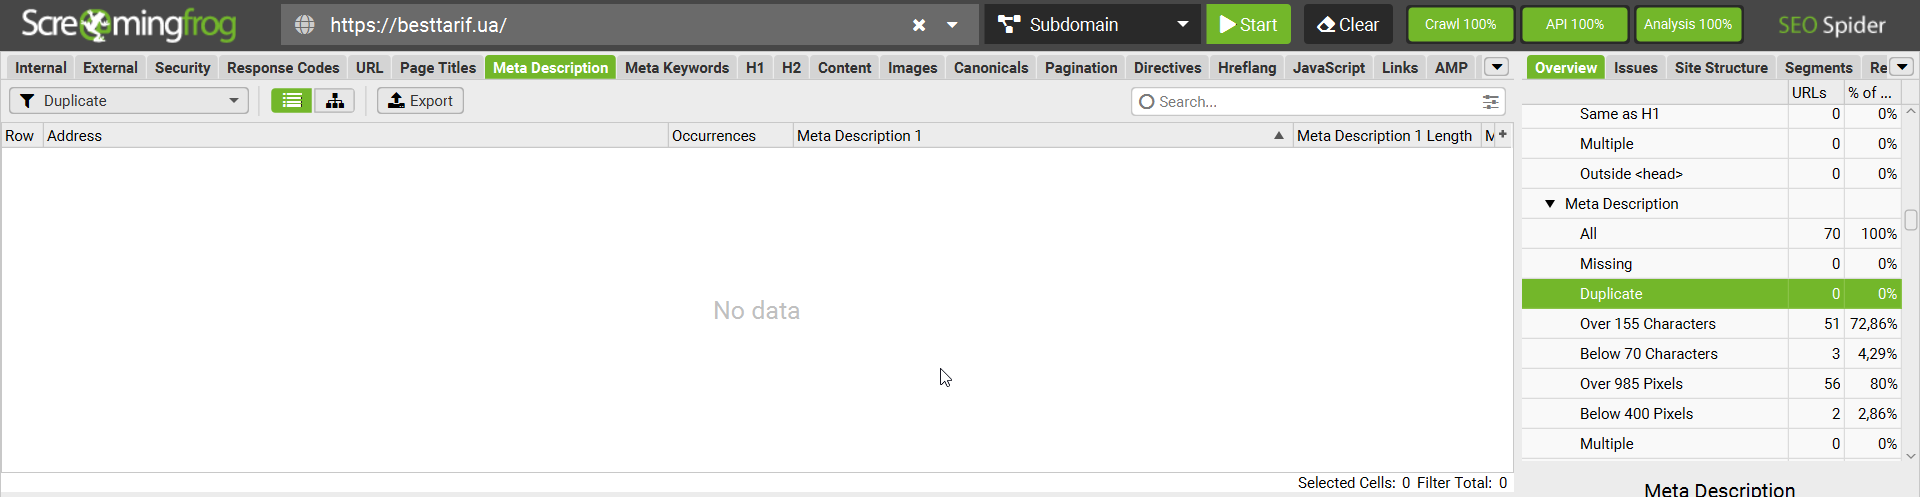Select the Duplicate row in overview
1920x497 pixels.
(1710, 294)
